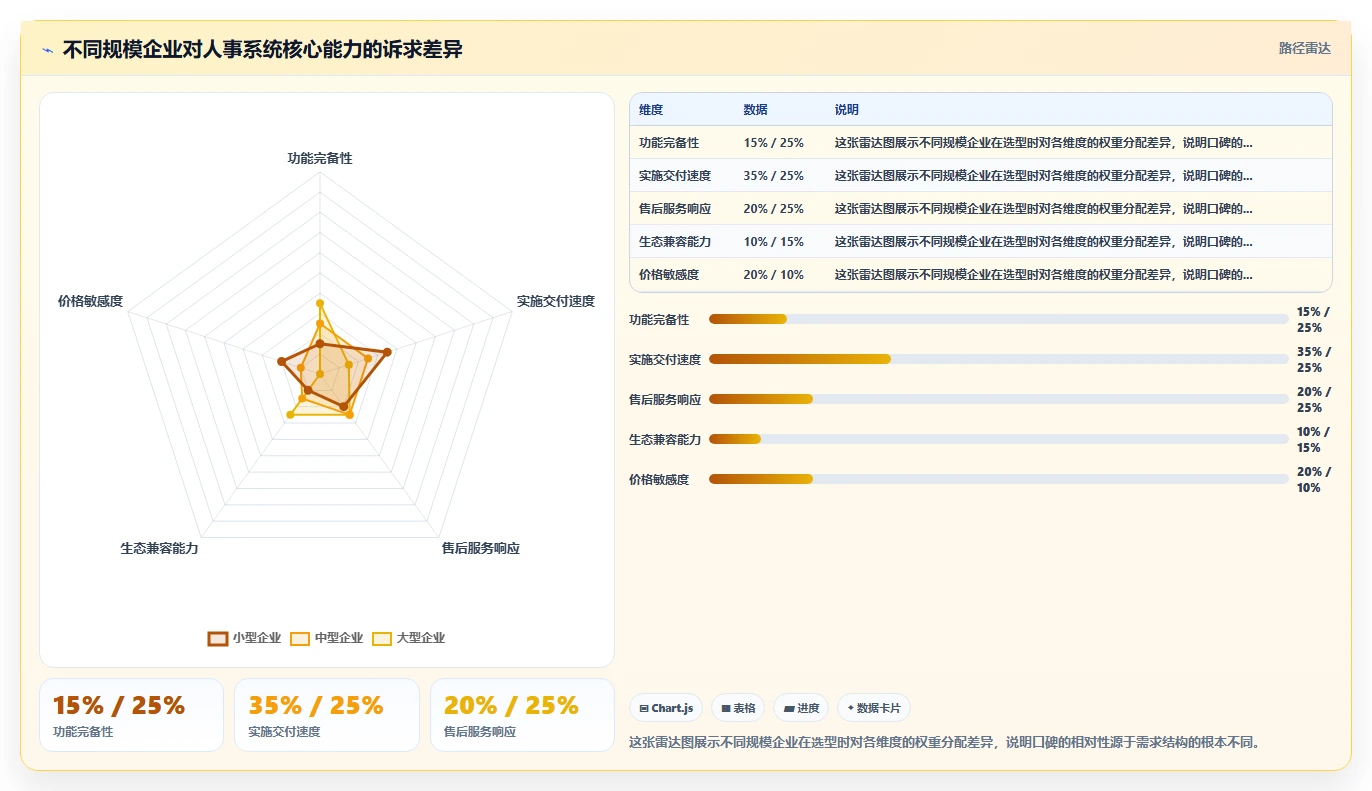Click the 价格敏感度 progress bar label
The width and height of the screenshot is (1372, 791).
click(659, 480)
